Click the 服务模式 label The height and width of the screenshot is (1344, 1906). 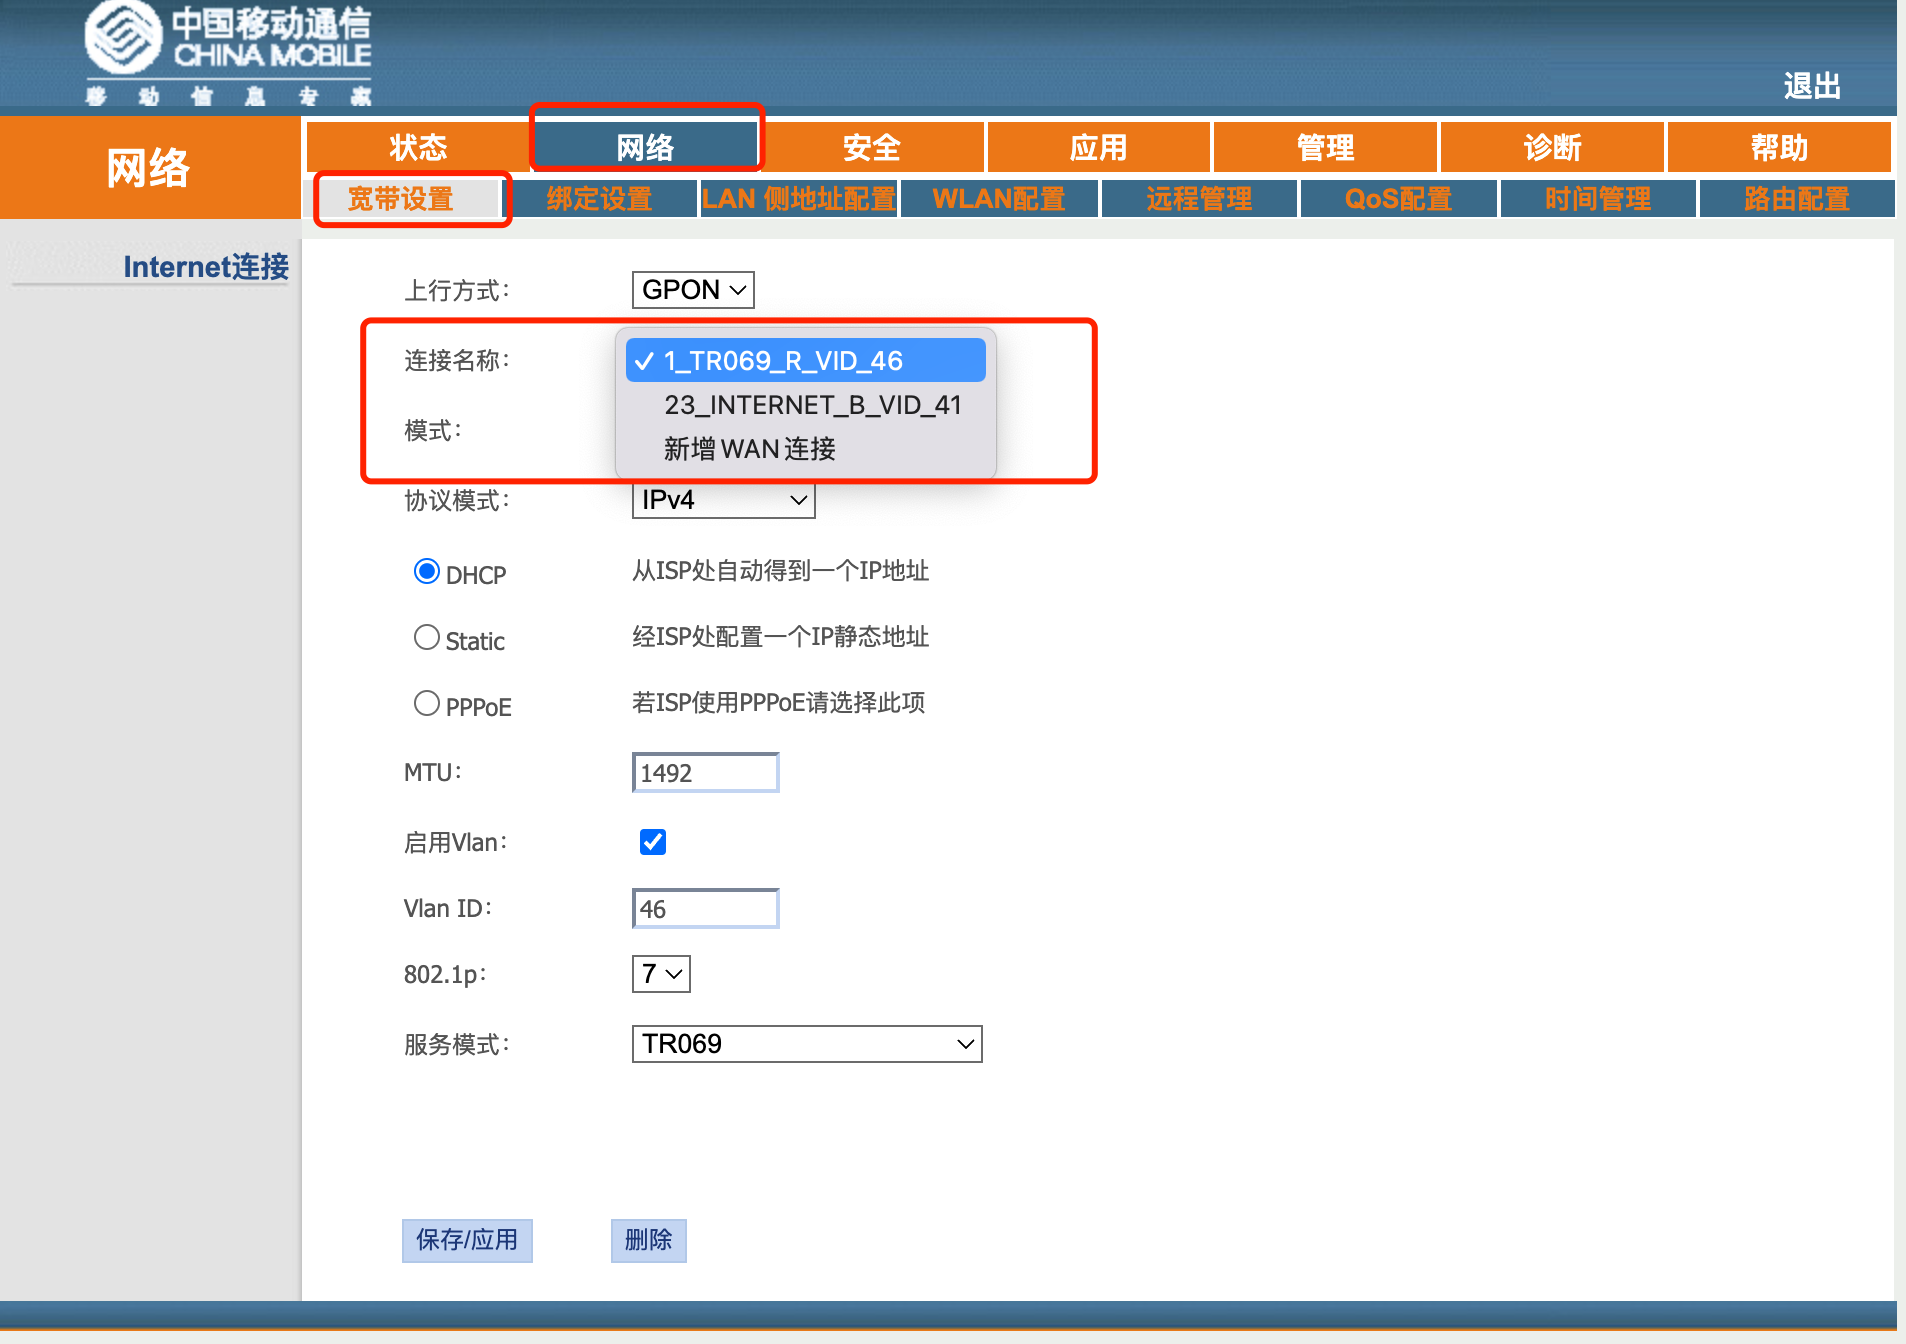coord(457,1045)
